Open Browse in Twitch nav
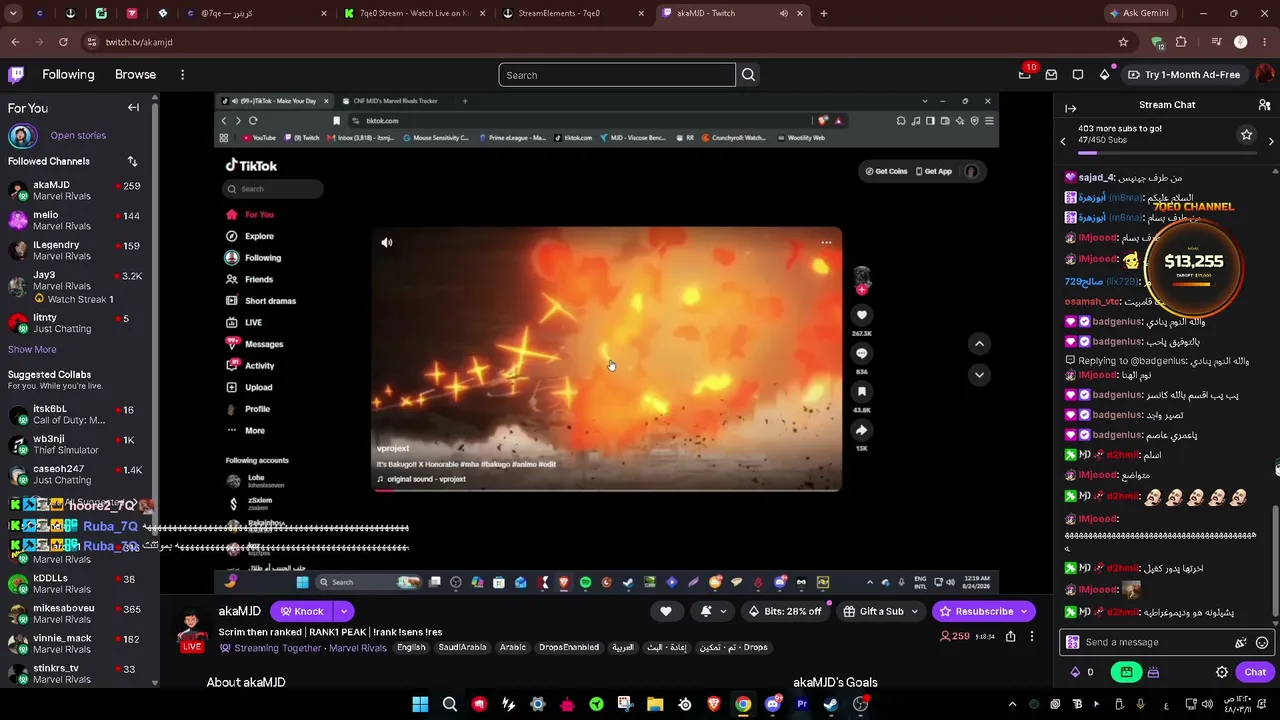The height and width of the screenshot is (720, 1280). tap(135, 75)
